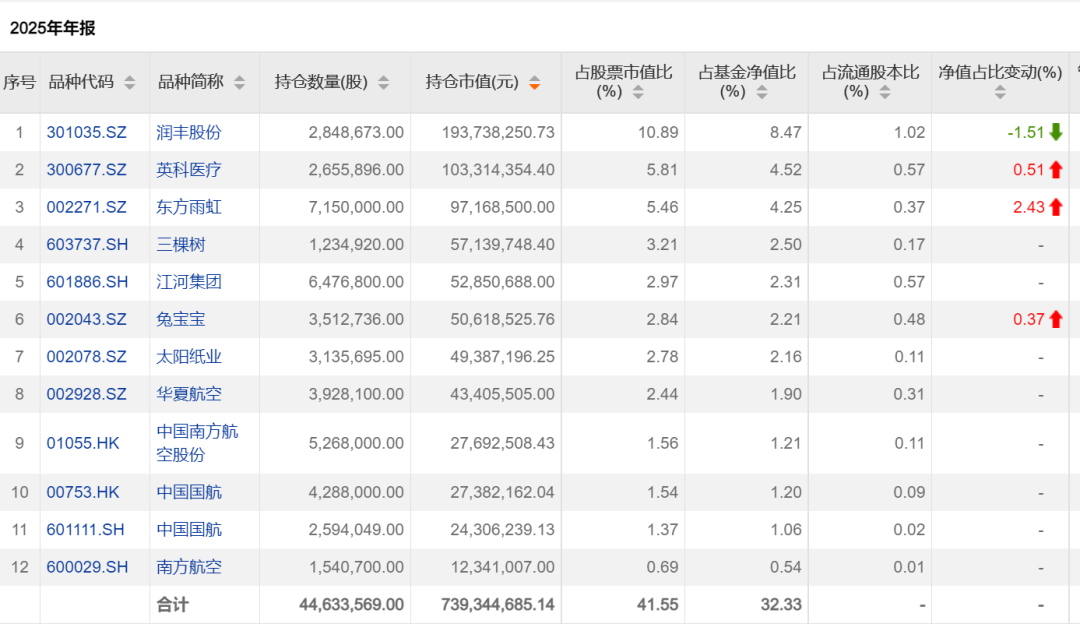Toggle the orange 持仓市值(元) sort indicator
Image resolution: width=1080 pixels, height=631 pixels.
535,83
